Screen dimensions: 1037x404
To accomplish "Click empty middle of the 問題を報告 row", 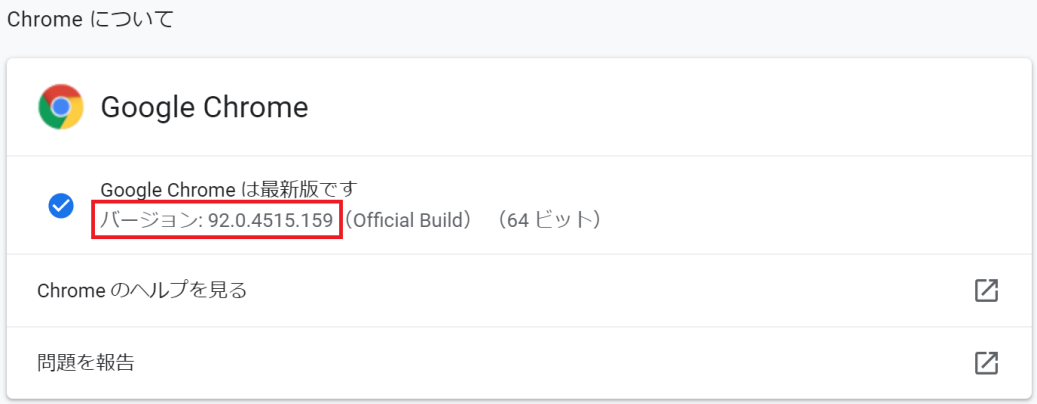I will coord(550,362).
